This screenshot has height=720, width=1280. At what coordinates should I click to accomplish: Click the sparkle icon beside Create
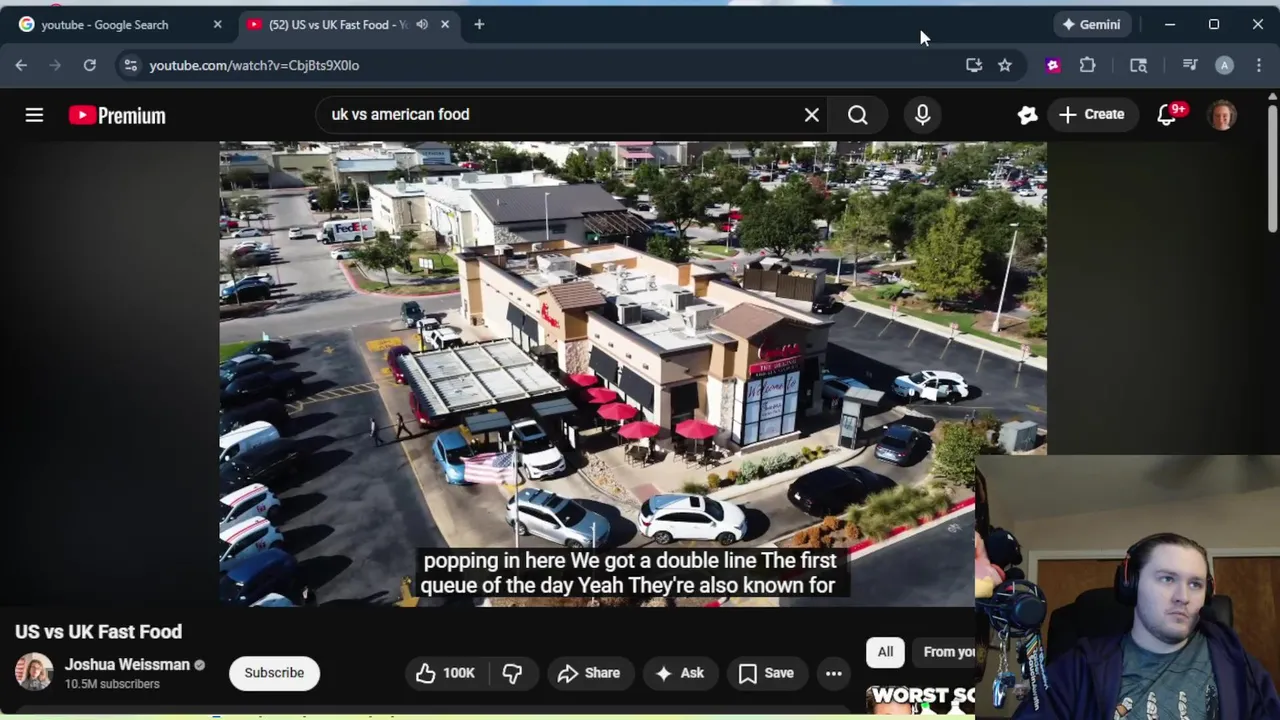click(1027, 115)
